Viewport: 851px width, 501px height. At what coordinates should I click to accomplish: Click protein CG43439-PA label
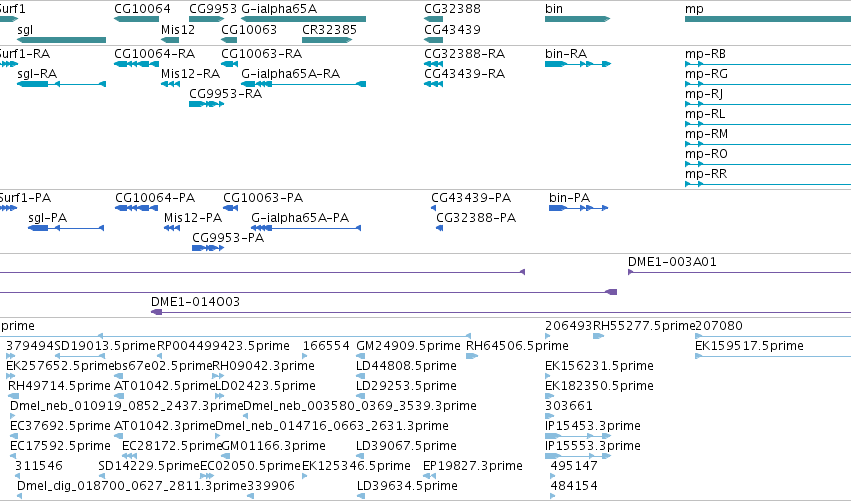point(471,198)
